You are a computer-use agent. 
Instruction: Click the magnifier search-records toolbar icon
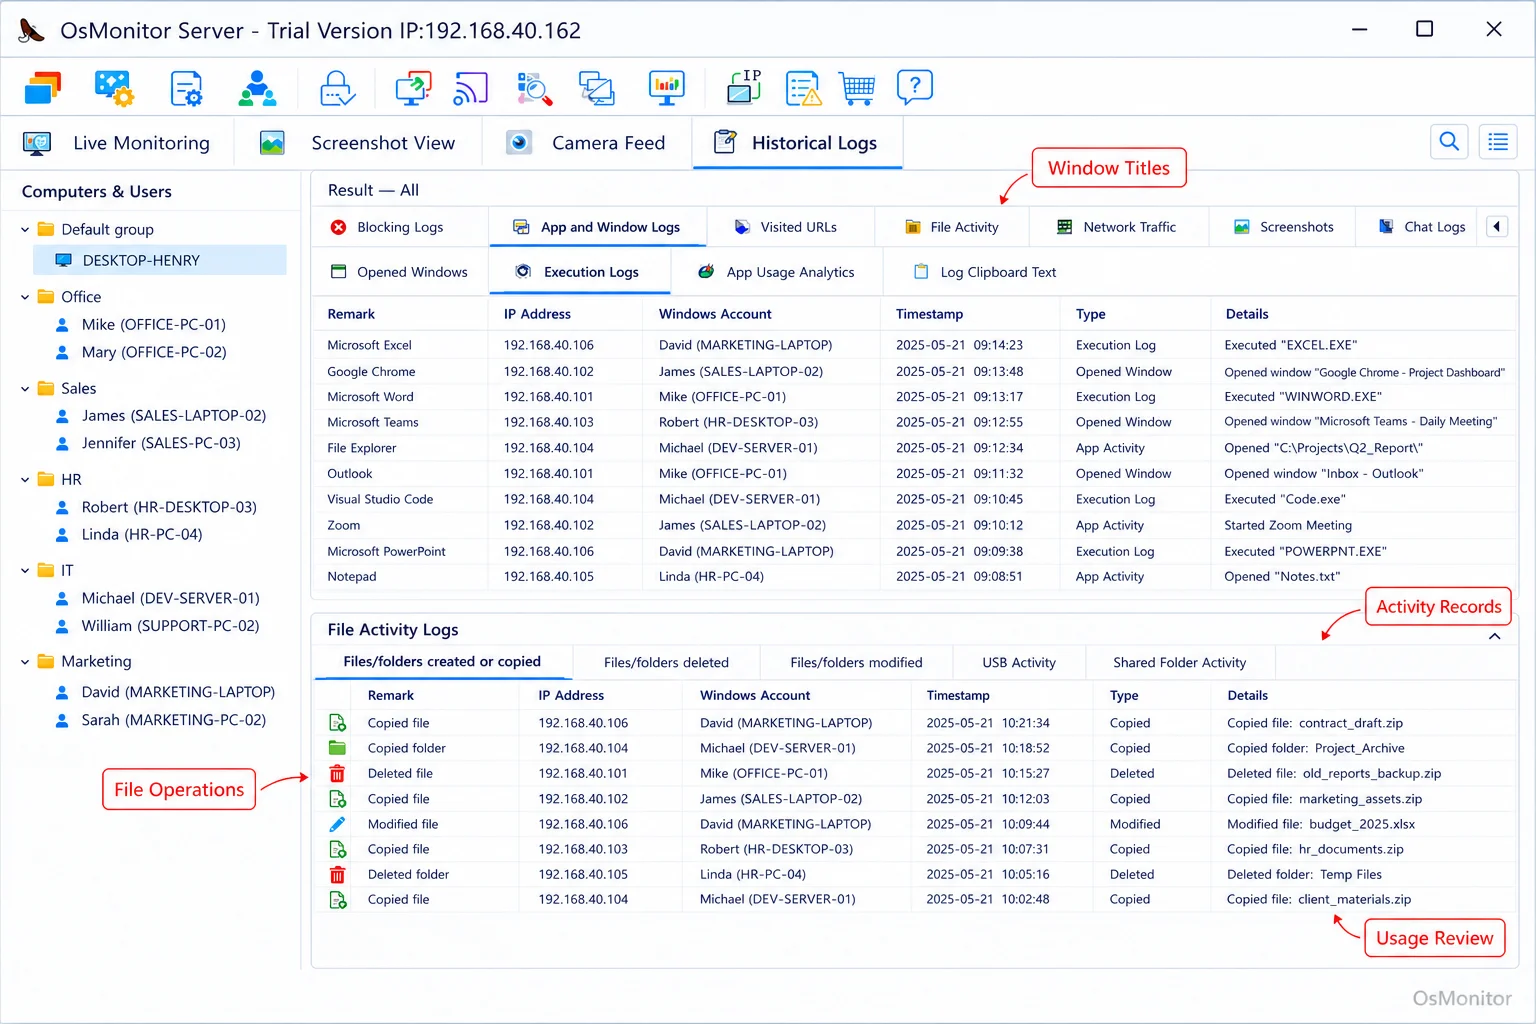click(534, 88)
